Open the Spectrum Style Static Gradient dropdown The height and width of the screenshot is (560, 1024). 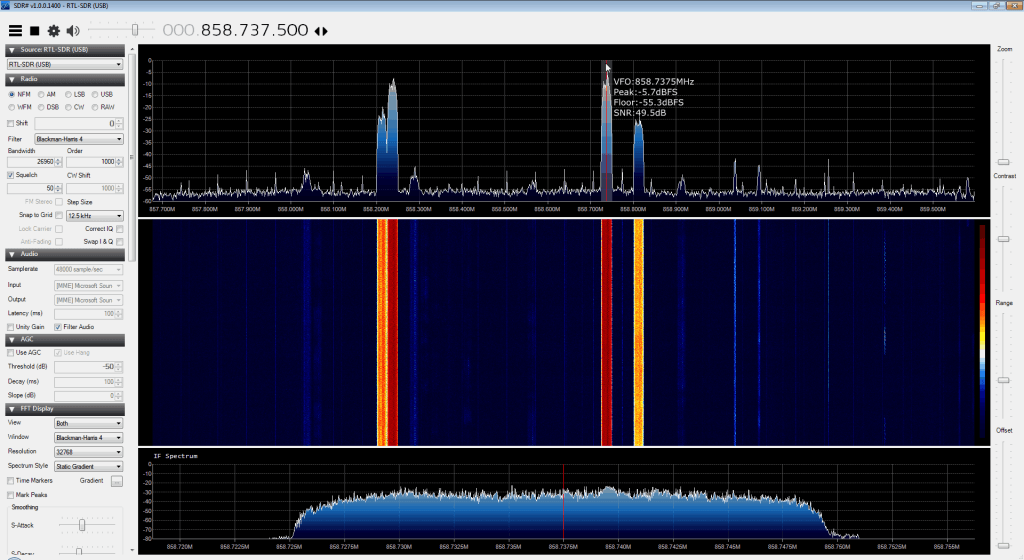click(88, 467)
